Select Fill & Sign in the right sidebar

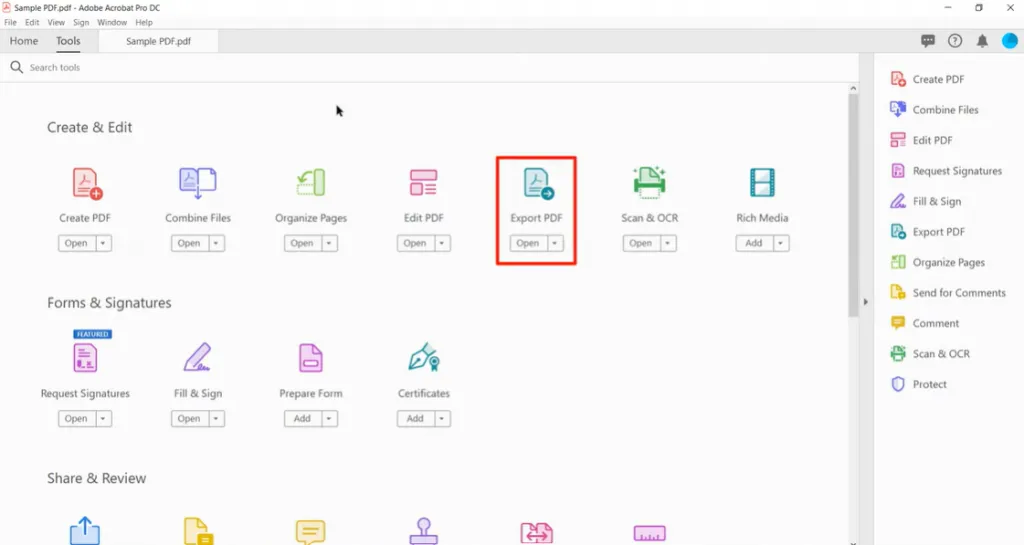point(926,202)
